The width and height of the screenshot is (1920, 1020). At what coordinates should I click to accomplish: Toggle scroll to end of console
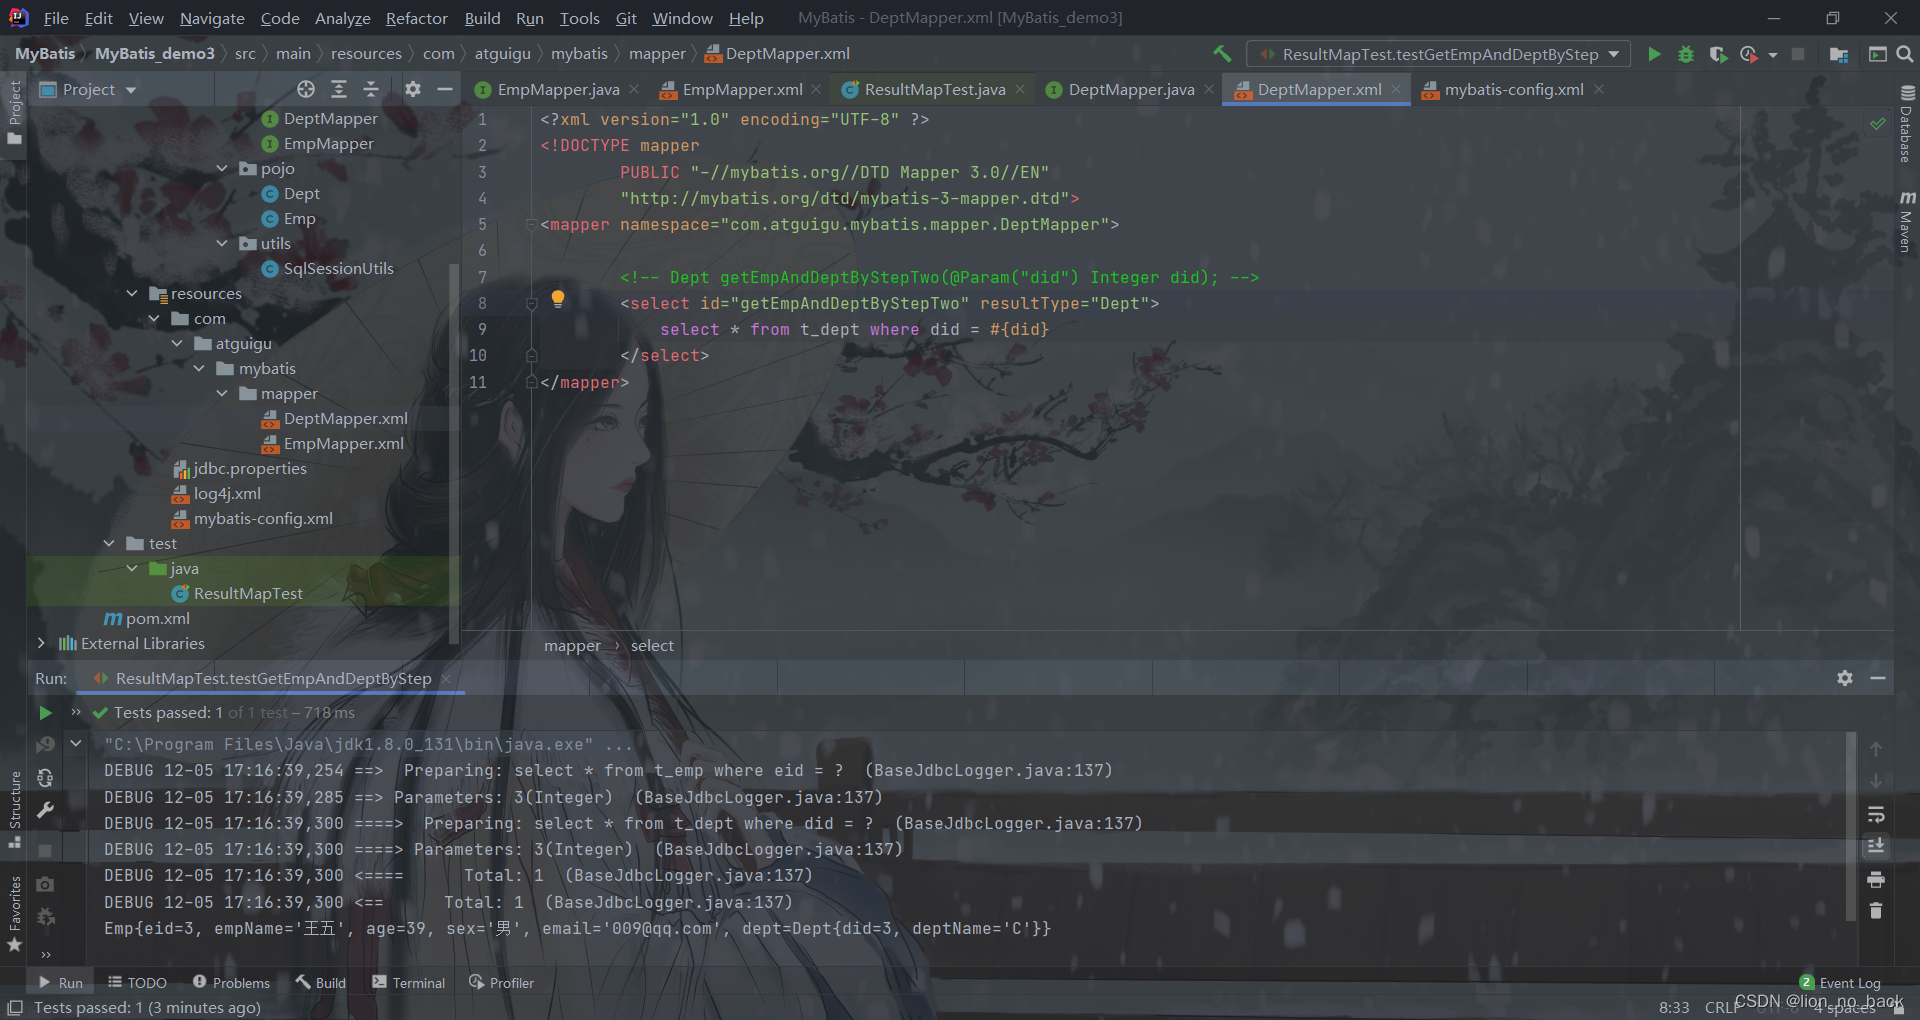(1876, 846)
